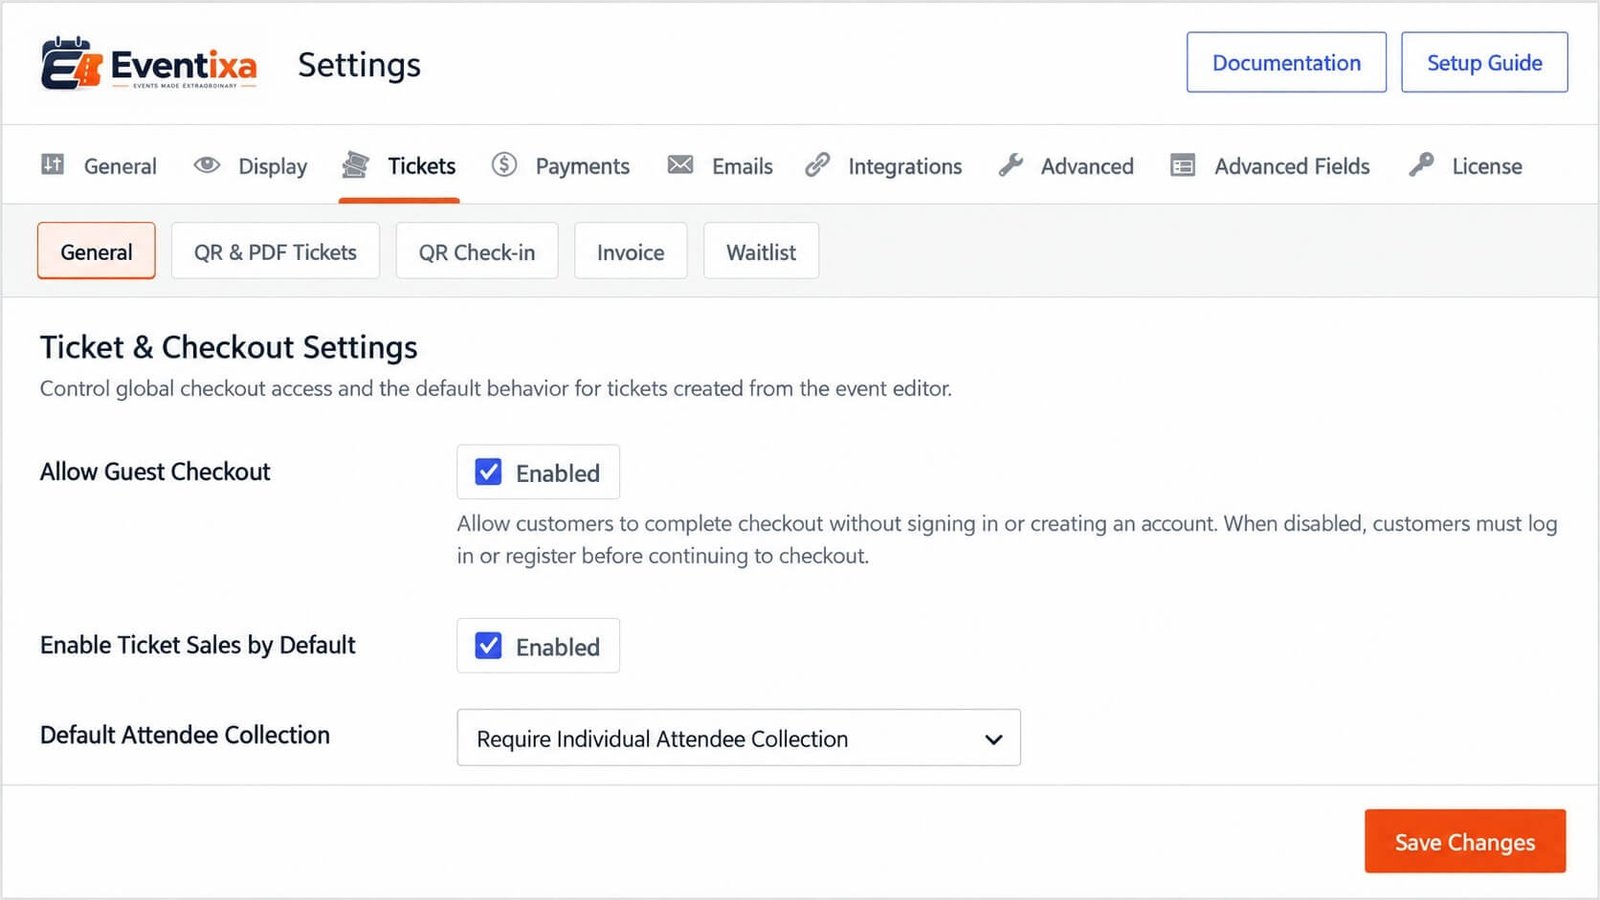Click the Advanced Fields form icon

pyautogui.click(x=1183, y=166)
